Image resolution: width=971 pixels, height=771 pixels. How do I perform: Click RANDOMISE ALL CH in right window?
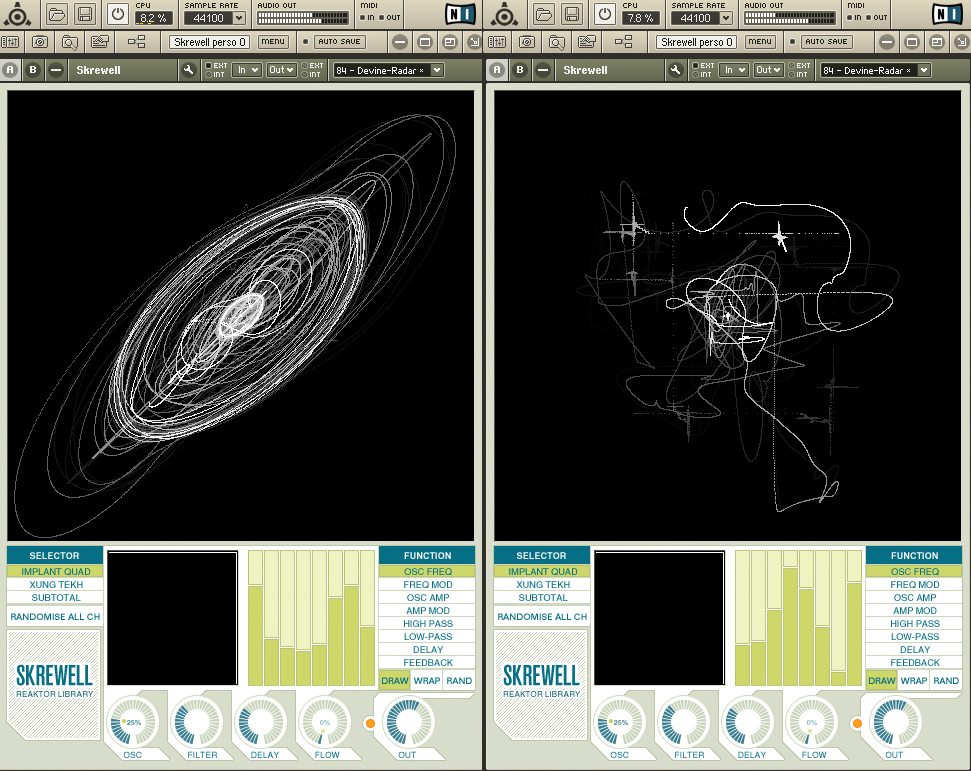pyautogui.click(x=542, y=616)
